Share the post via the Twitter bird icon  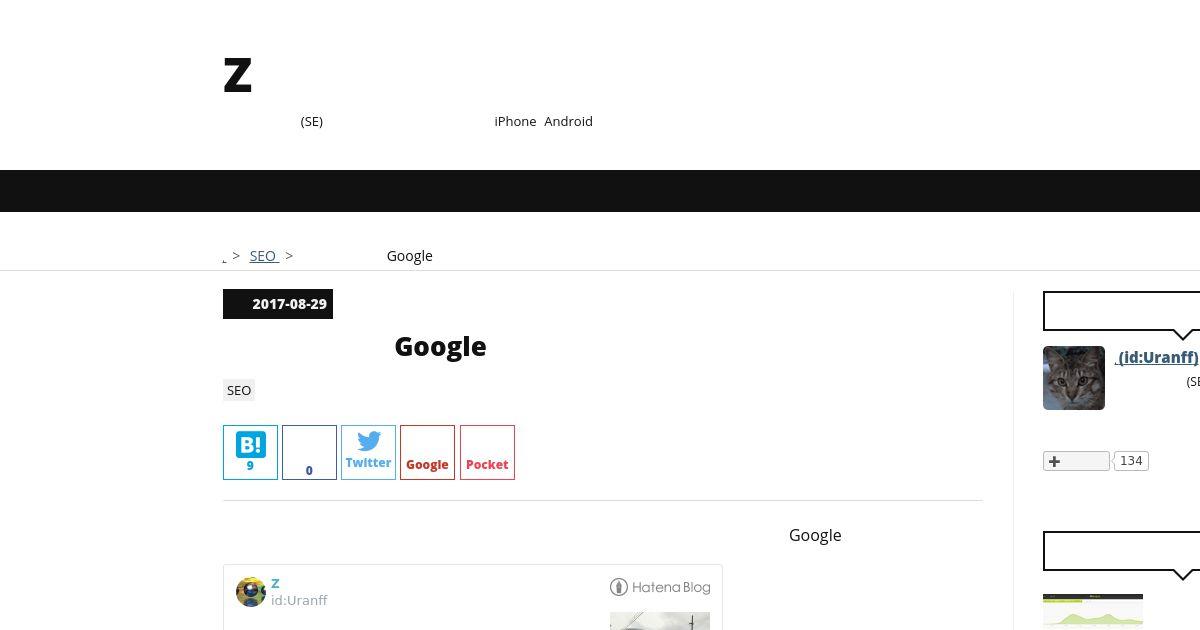(x=368, y=452)
